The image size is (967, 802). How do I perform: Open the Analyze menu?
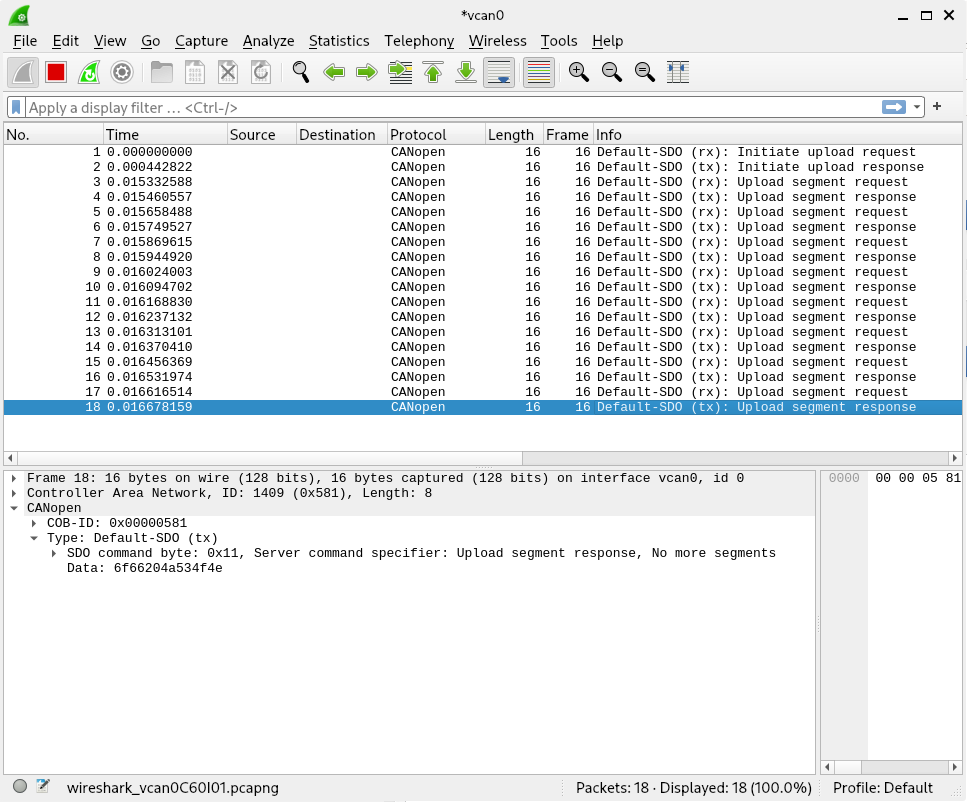point(268,41)
